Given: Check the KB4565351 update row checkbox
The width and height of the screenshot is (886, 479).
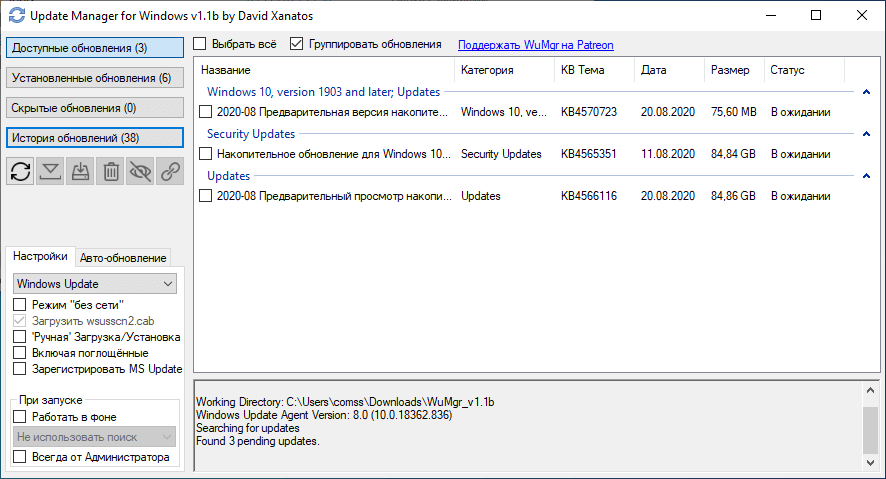Looking at the screenshot, I should [x=206, y=154].
